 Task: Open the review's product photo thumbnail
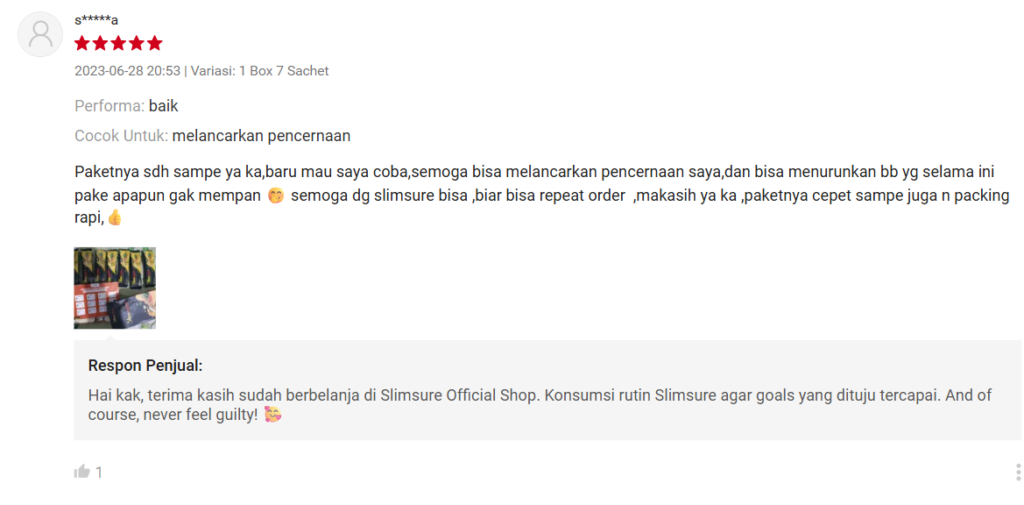(115, 288)
